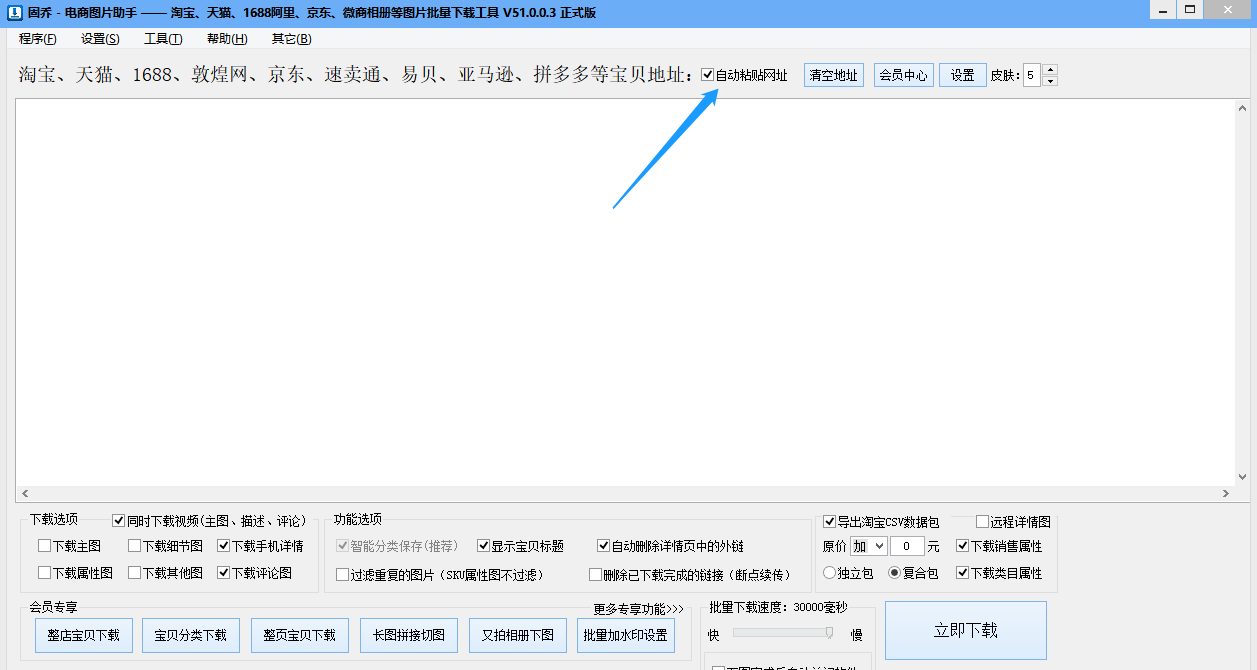Open the 原价 加 dropdown
This screenshot has height=670, width=1257.
[x=868, y=546]
